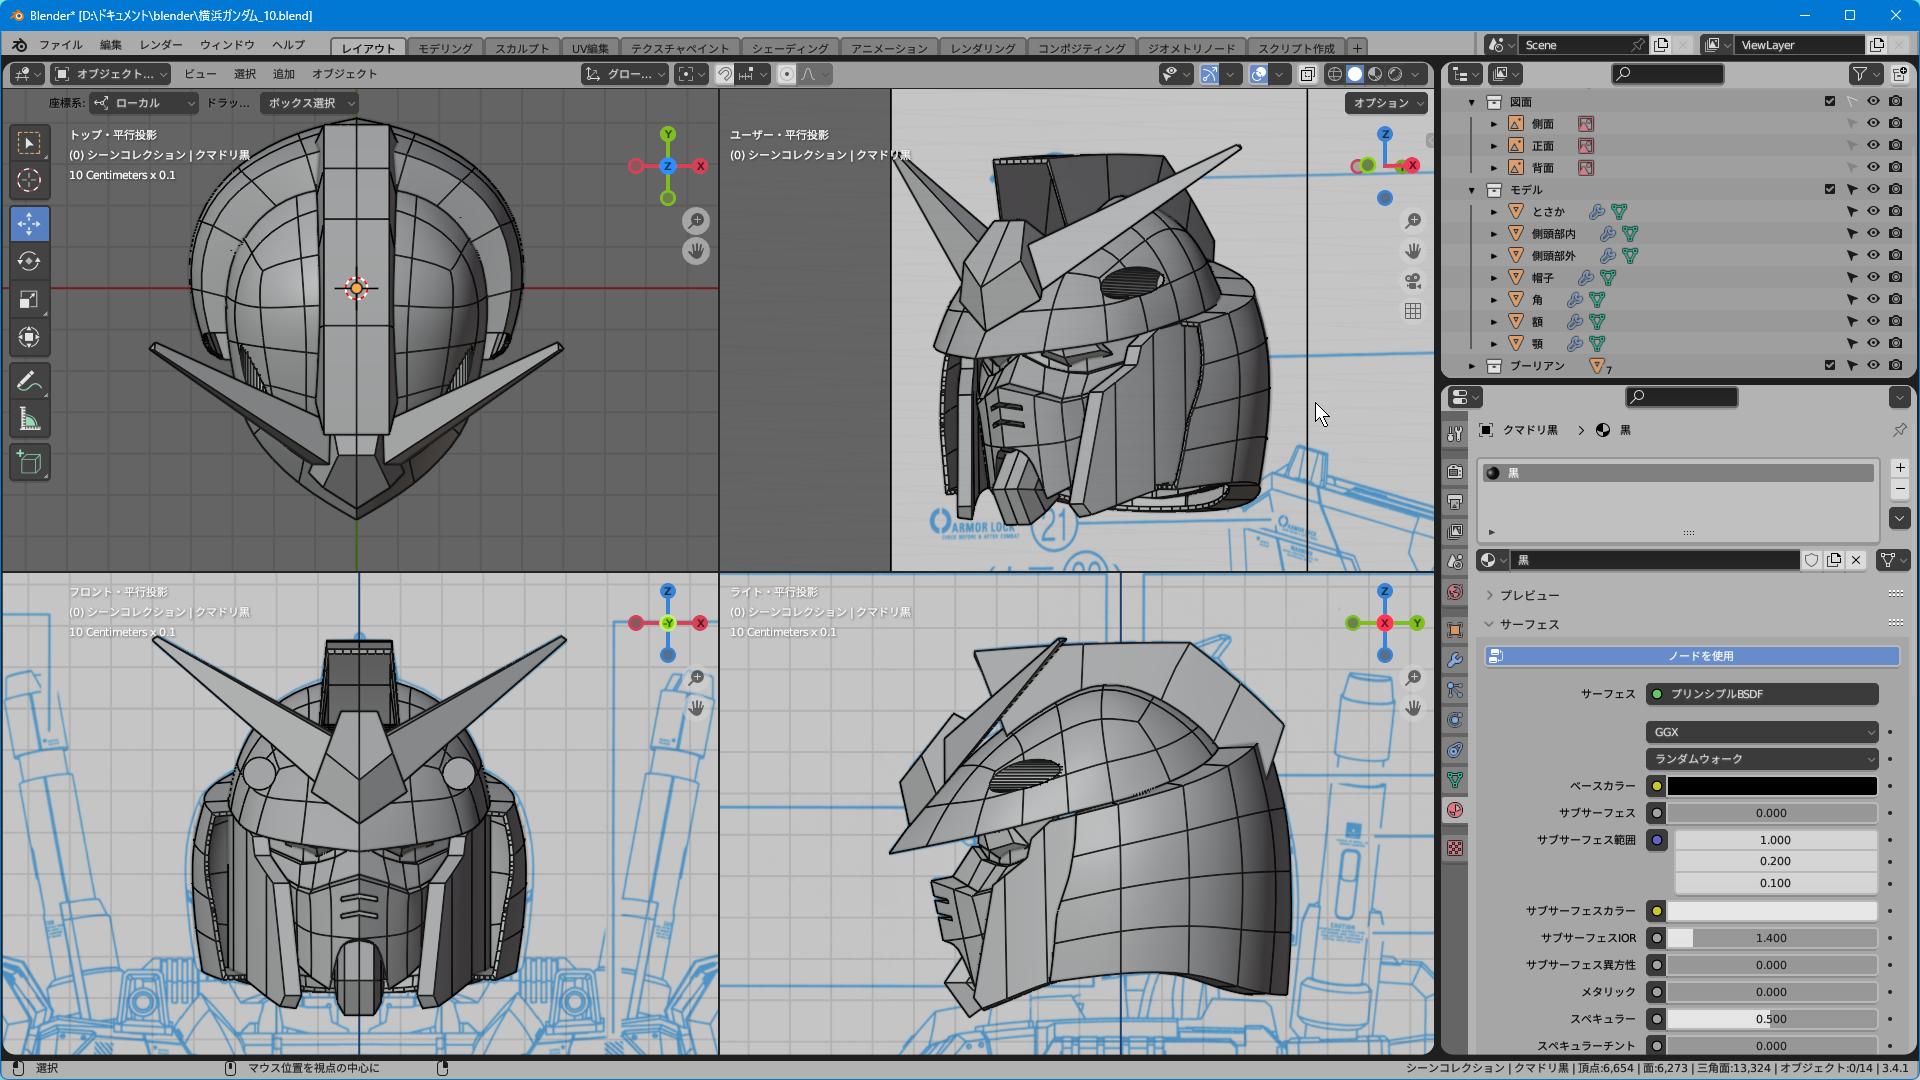The height and width of the screenshot is (1080, 1920).
Task: Select the Rotate tool
Action: 29,262
